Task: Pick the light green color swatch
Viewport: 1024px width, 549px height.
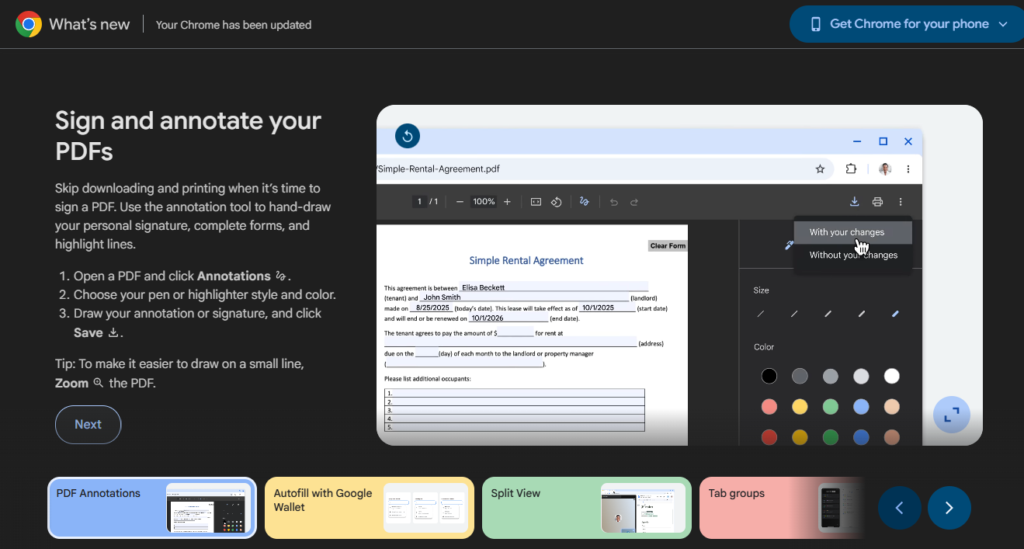Action: point(830,407)
